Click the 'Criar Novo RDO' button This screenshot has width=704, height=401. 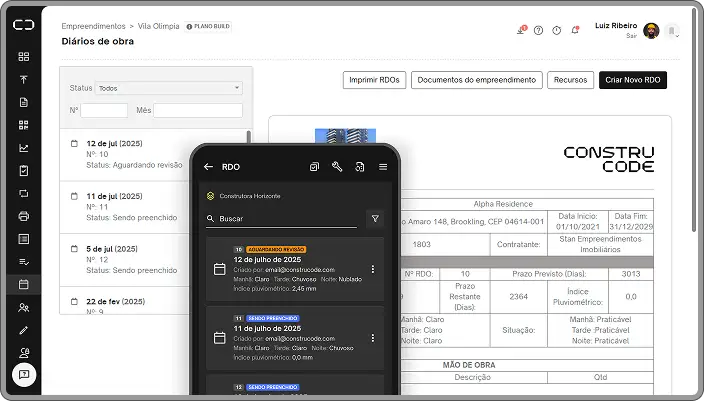coord(632,80)
